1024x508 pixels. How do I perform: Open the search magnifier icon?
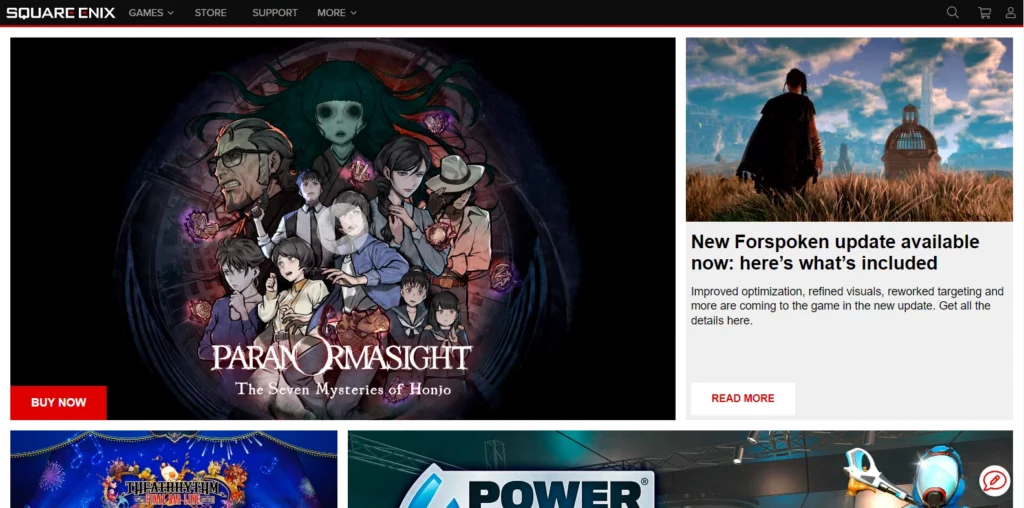pos(953,12)
